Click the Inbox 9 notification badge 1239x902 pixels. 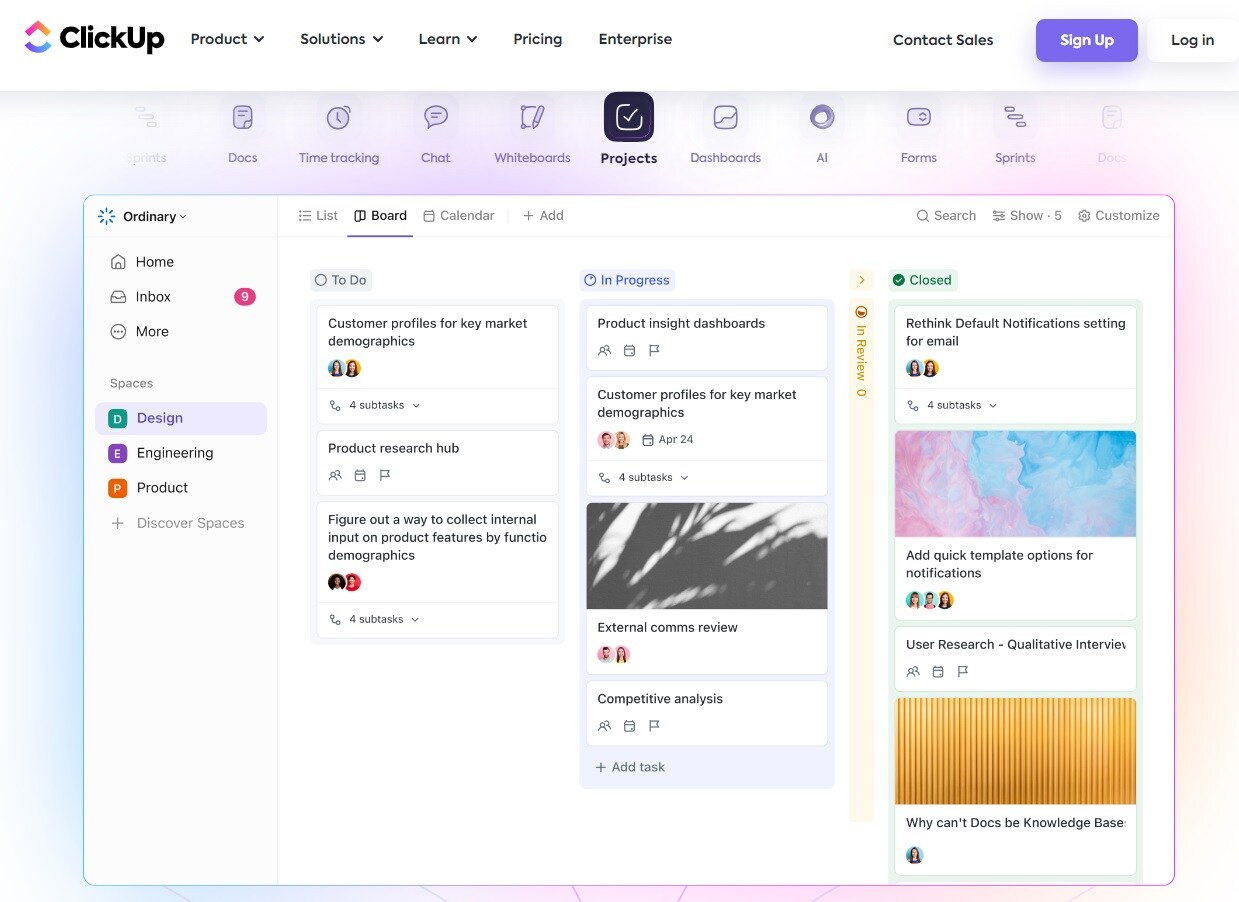click(245, 297)
